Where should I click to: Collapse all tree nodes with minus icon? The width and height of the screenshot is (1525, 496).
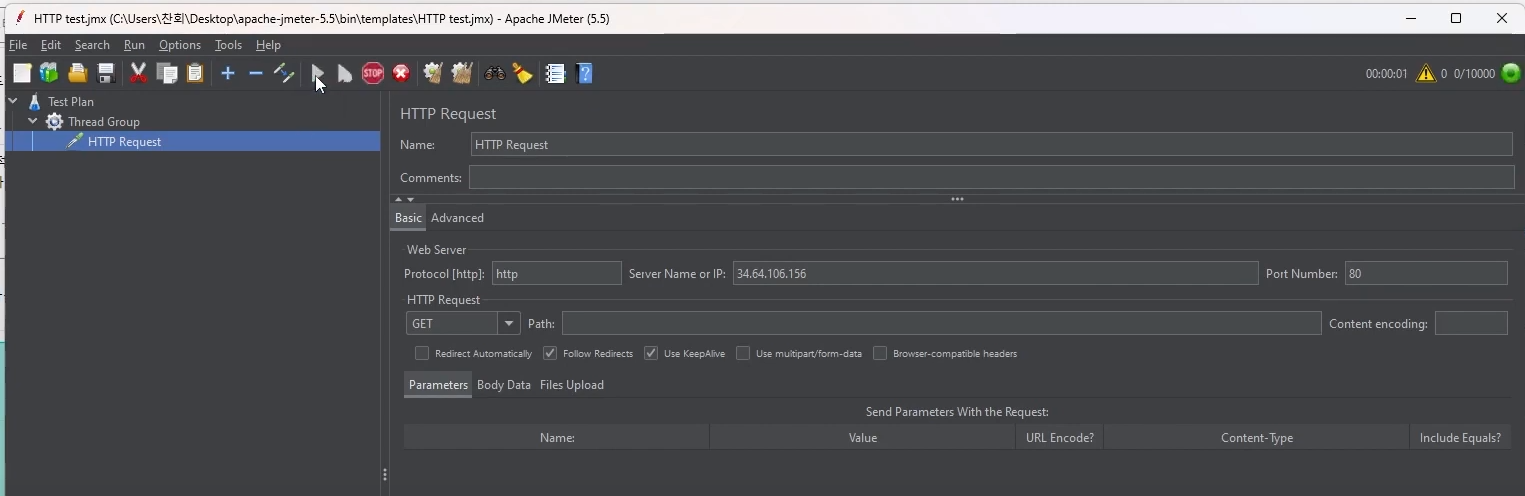click(255, 73)
